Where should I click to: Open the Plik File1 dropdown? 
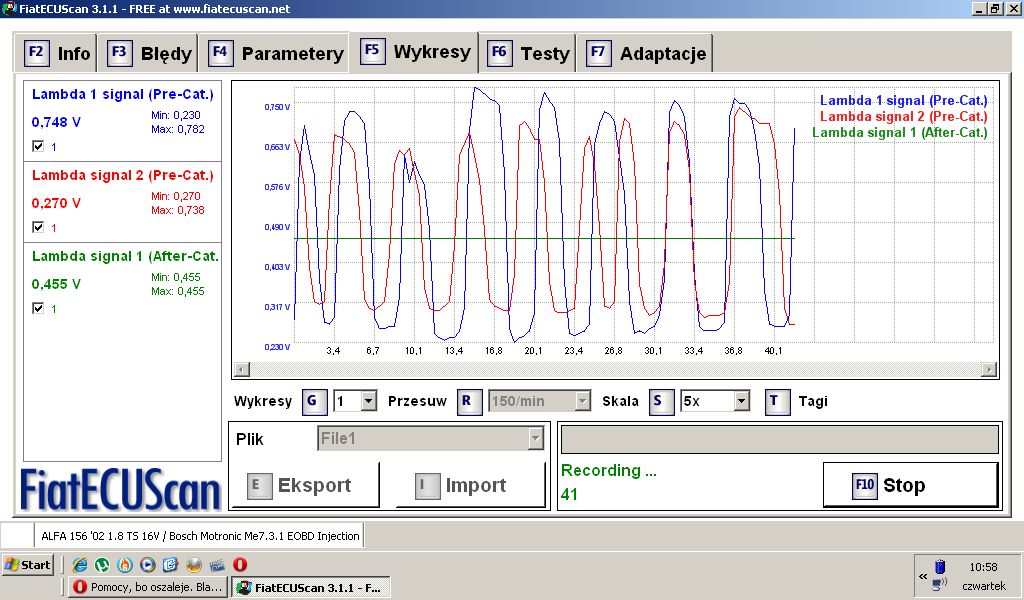pyautogui.click(x=536, y=438)
